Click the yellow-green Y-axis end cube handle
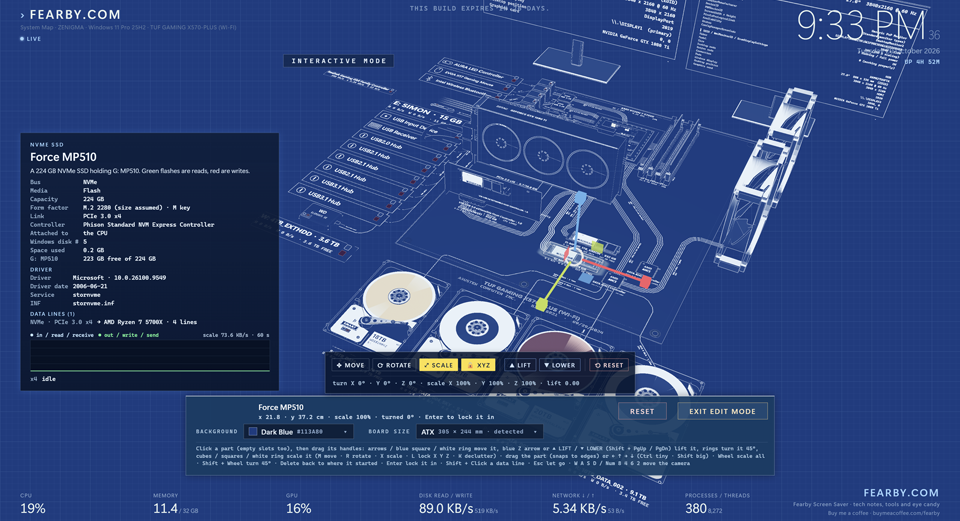The height and width of the screenshot is (521, 960). pos(541,302)
